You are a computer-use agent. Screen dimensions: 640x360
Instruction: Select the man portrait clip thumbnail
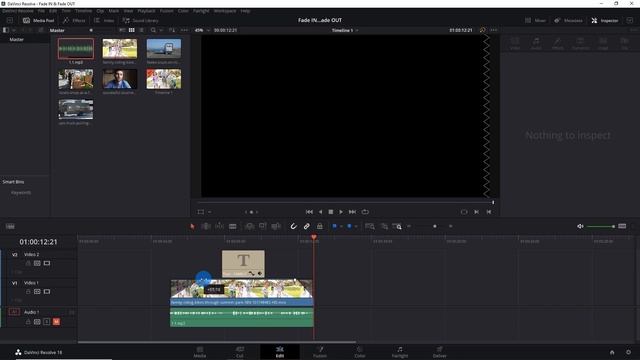coord(120,79)
